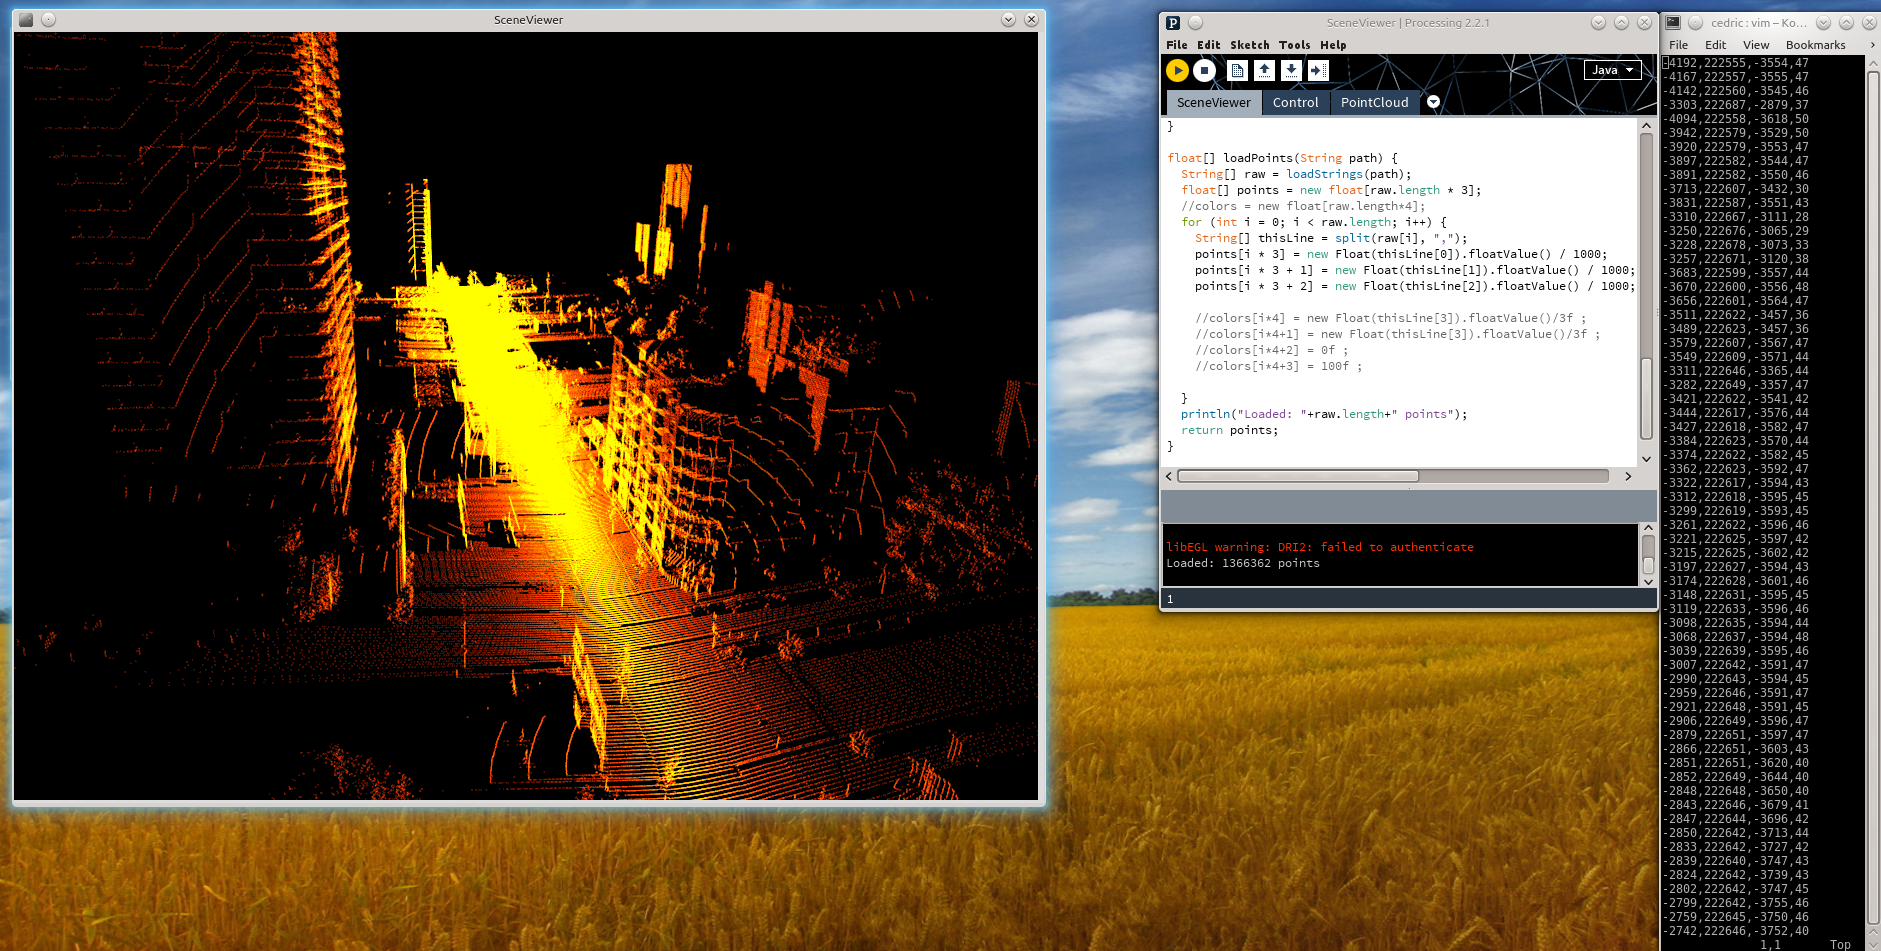
Task: Toggle the SceneViewer window's on-all-desktops pin button
Action: [x=48, y=20]
